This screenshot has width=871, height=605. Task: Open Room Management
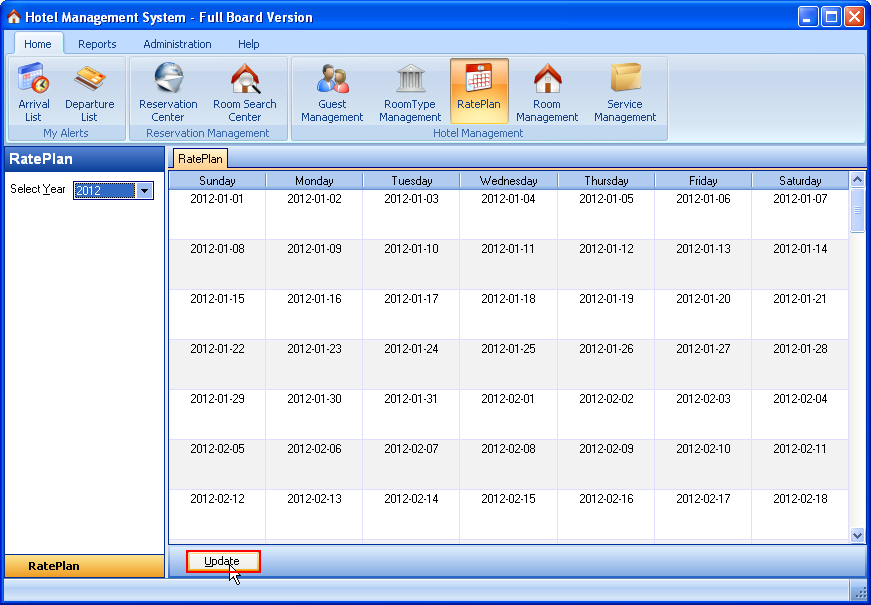547,91
